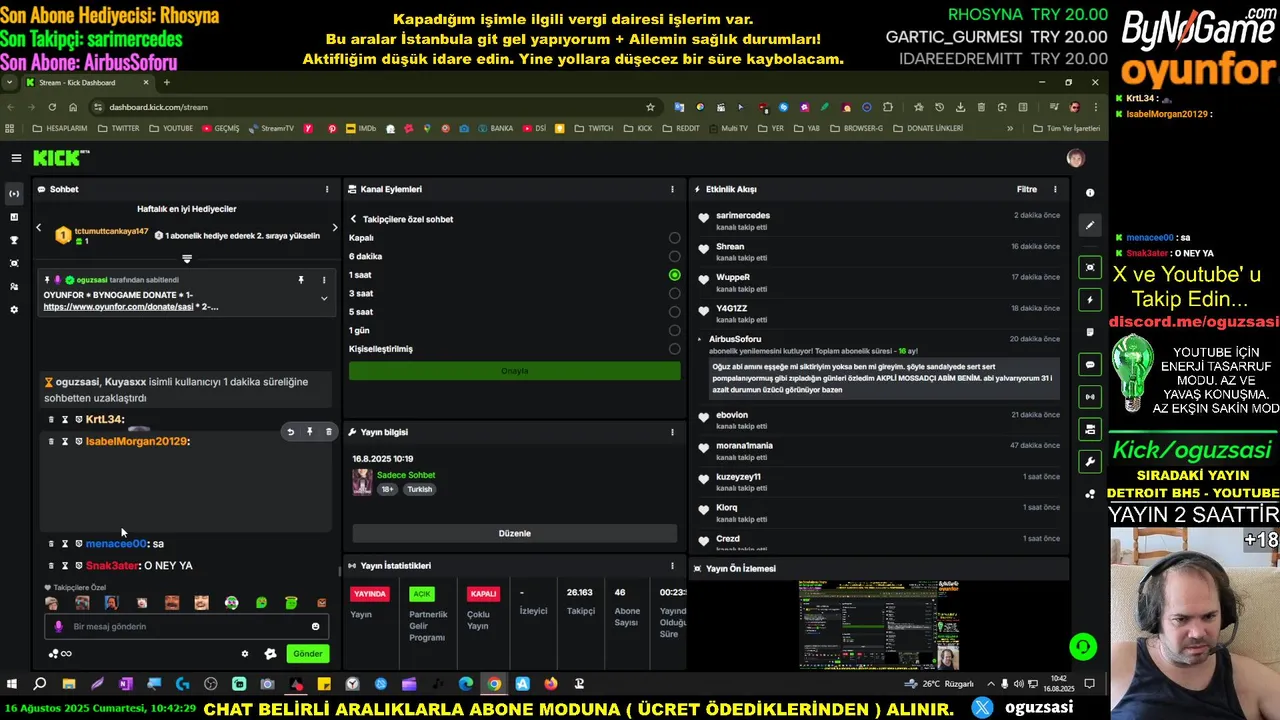1280x720 pixels.
Task: Click the Yayın Ön İzlemesi thumbnail
Action: [879, 625]
